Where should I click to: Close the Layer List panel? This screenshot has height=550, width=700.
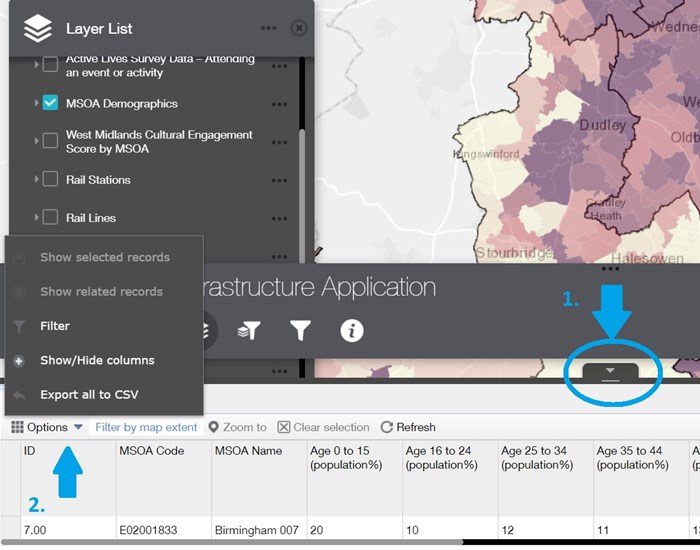point(298,29)
